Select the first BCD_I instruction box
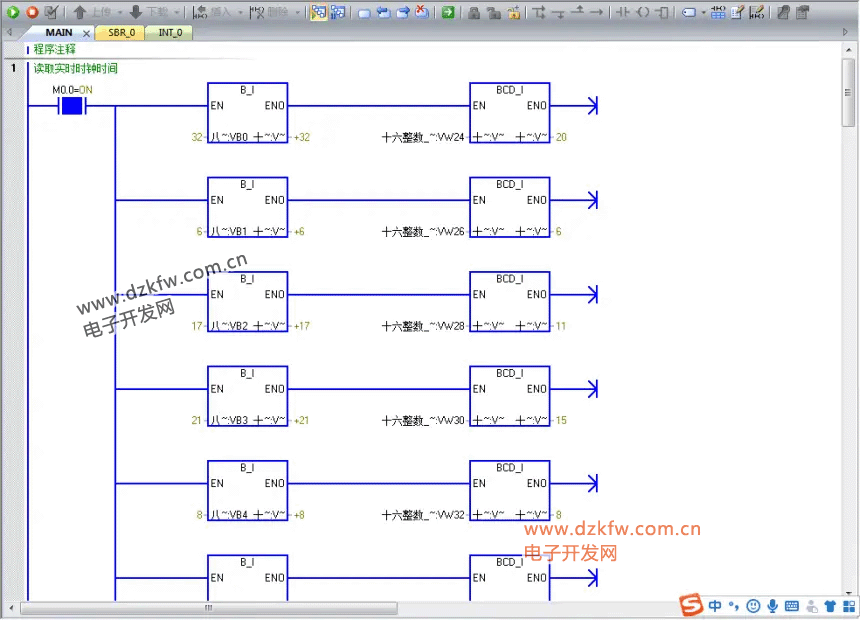The height and width of the screenshot is (620, 860). coord(509,112)
